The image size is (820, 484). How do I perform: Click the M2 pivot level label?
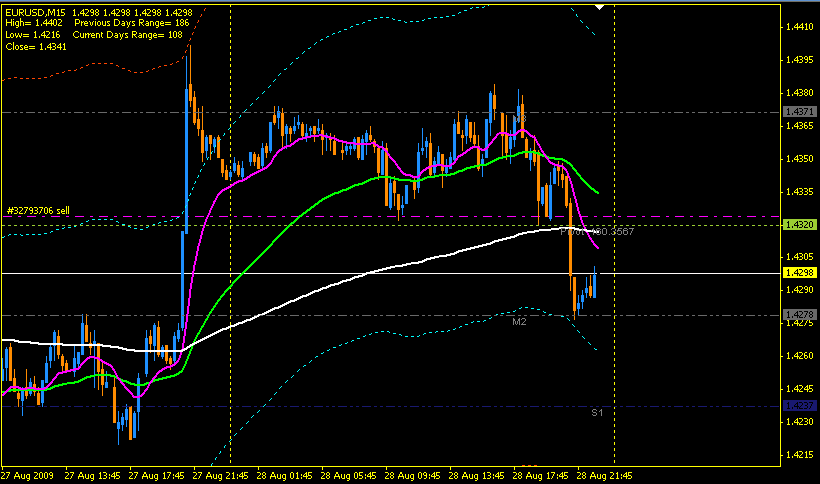click(x=519, y=322)
